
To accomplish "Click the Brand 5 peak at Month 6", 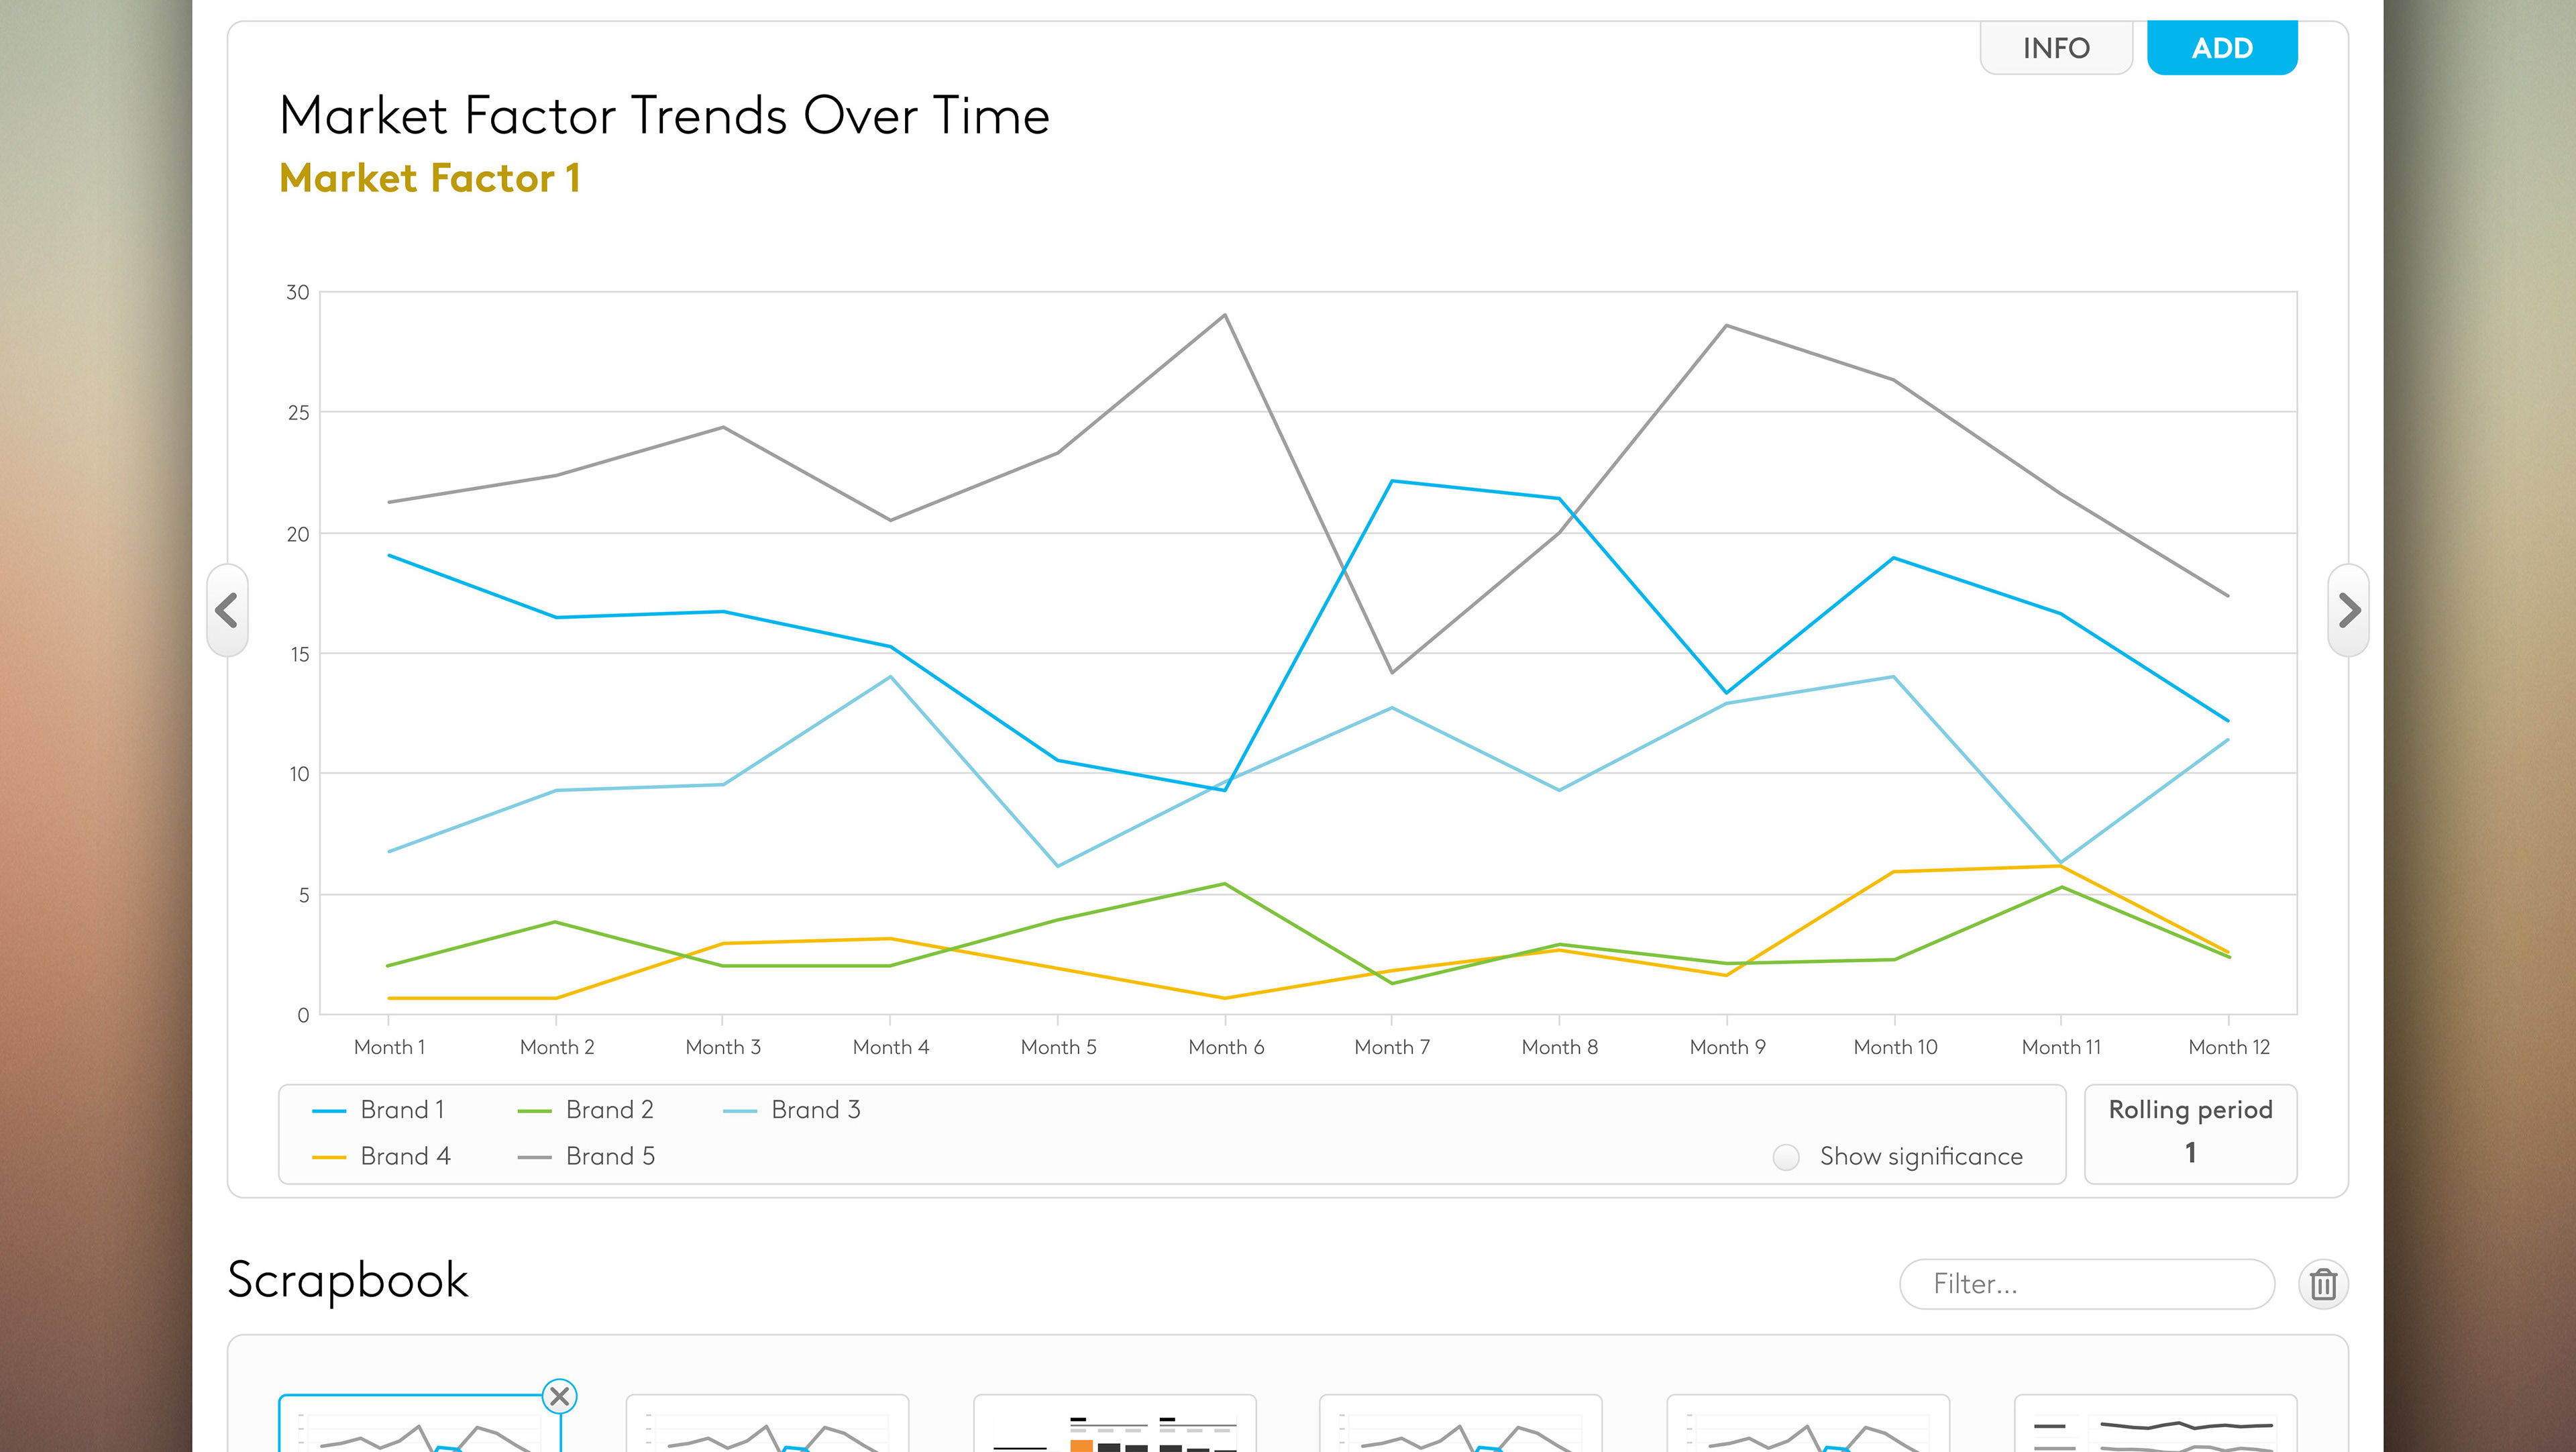I will (x=1224, y=315).
